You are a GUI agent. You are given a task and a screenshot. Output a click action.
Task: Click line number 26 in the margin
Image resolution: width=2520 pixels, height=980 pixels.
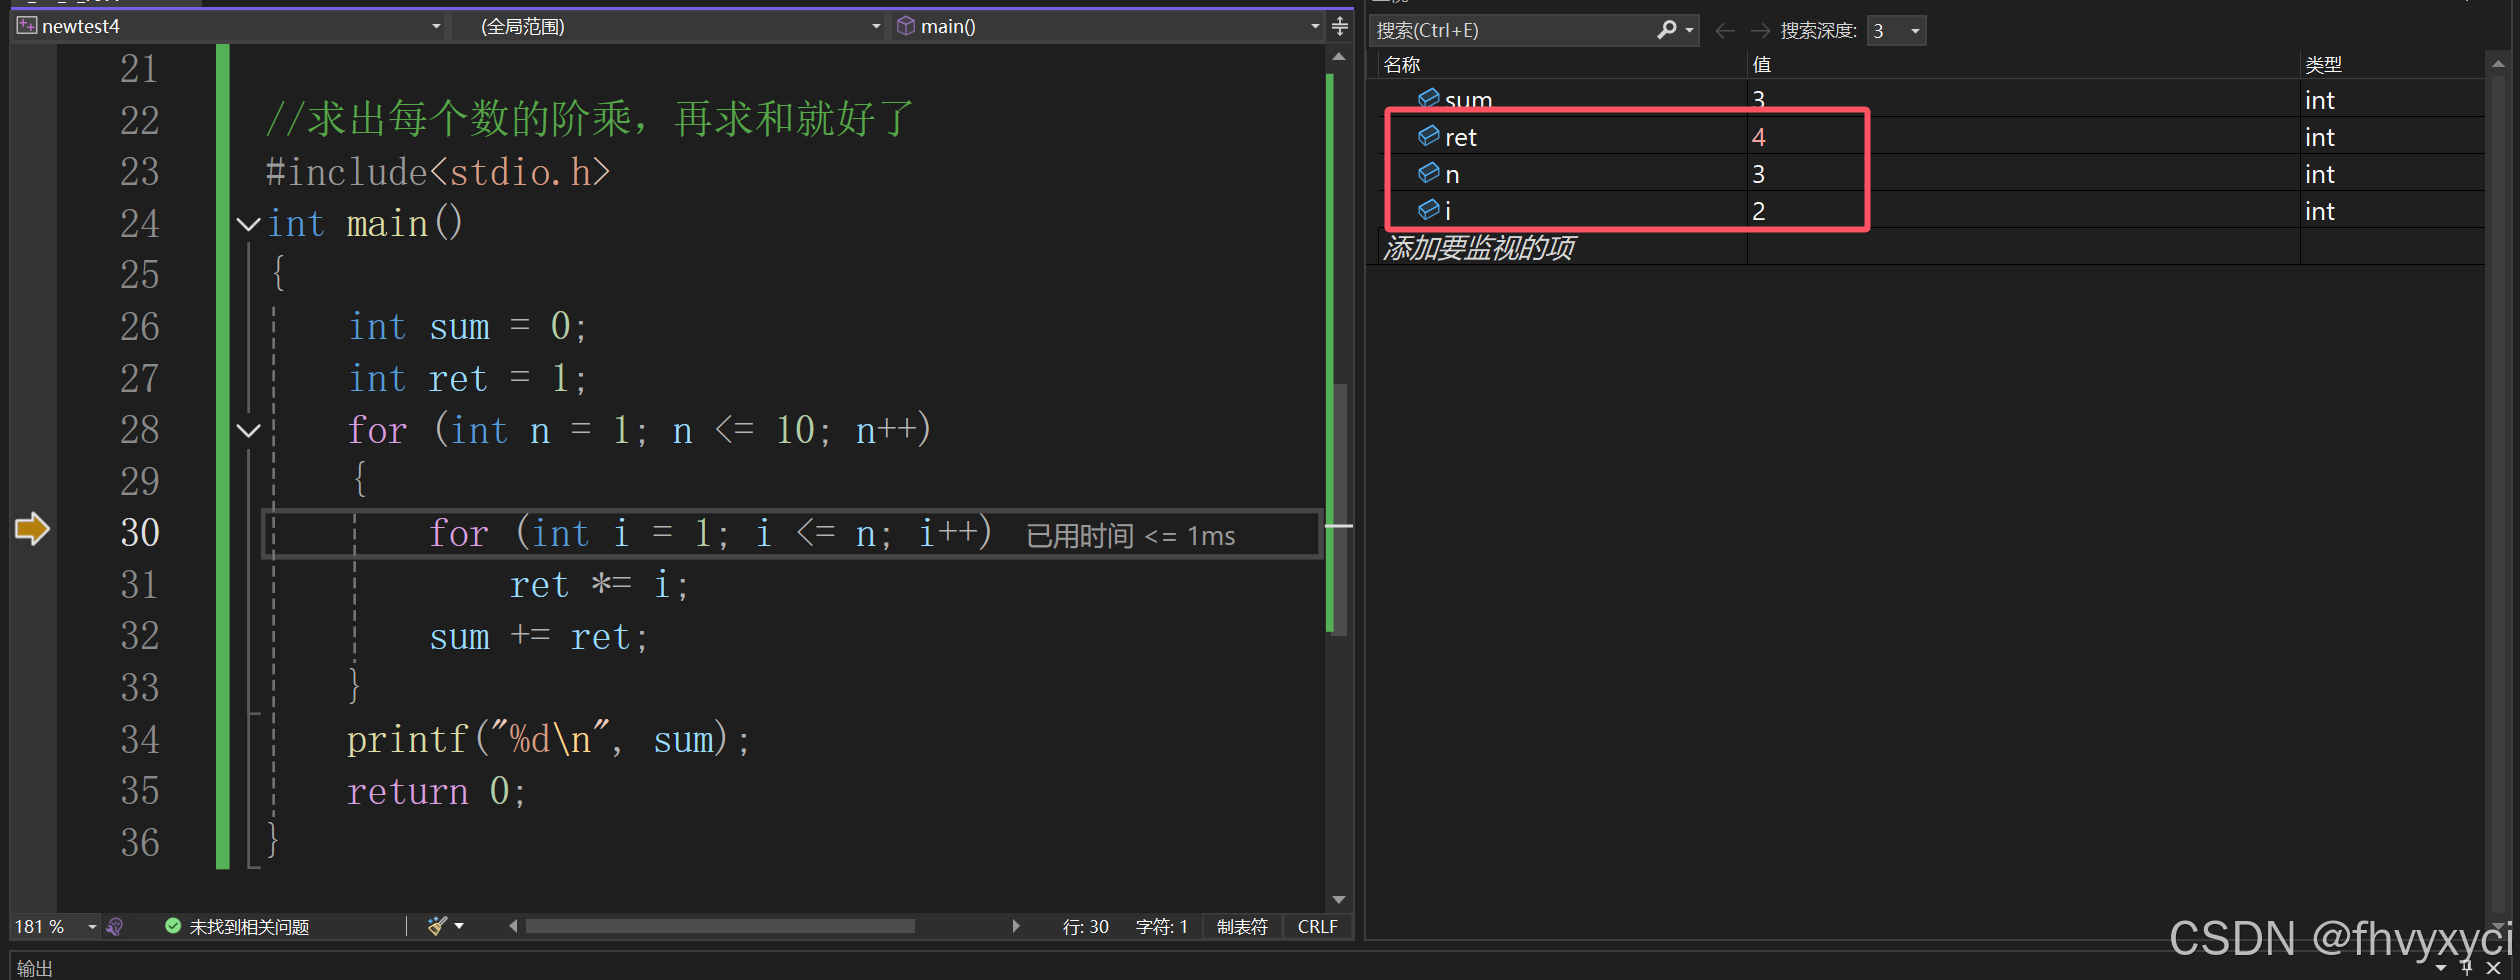(x=140, y=327)
